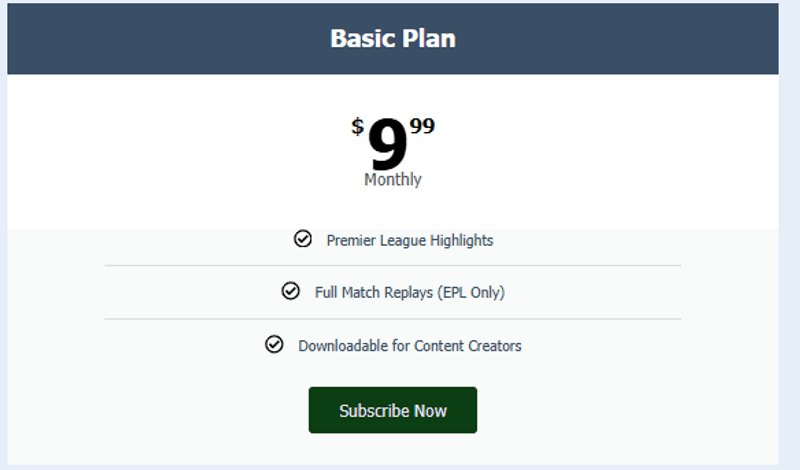Click blank header area left of Basic Plan title

[150, 39]
